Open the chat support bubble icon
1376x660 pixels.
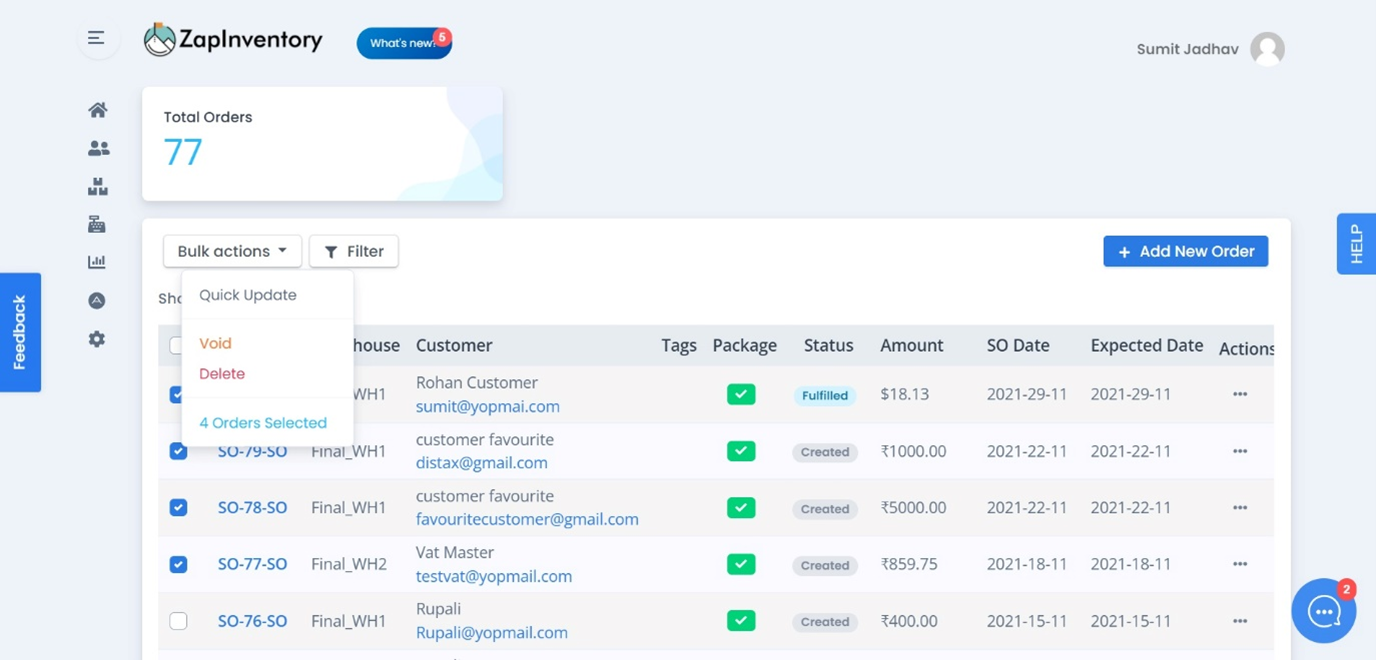1324,611
